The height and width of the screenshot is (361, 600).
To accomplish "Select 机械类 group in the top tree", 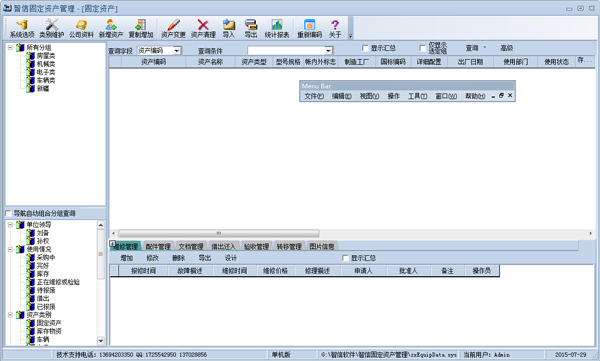I will pos(46,64).
